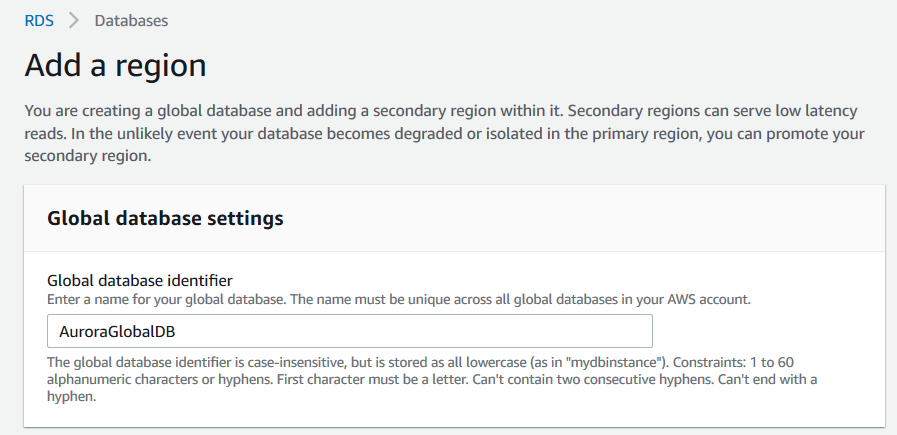This screenshot has width=897, height=435.
Task: Click the trailing 'hyphen.' word on last line
Action: tap(72, 396)
